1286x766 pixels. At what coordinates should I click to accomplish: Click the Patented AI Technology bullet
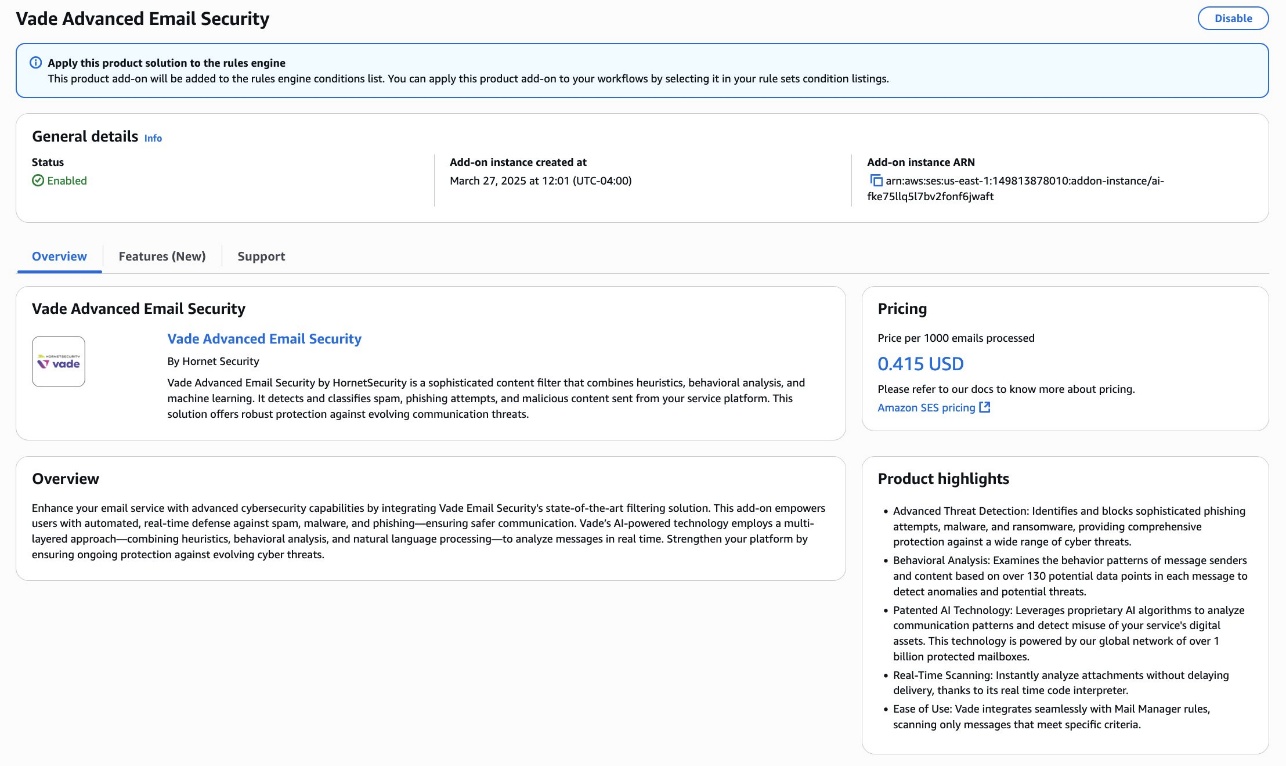(x=1068, y=632)
